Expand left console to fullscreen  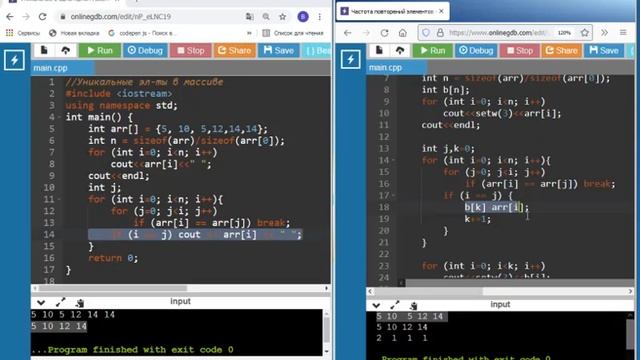point(60,302)
